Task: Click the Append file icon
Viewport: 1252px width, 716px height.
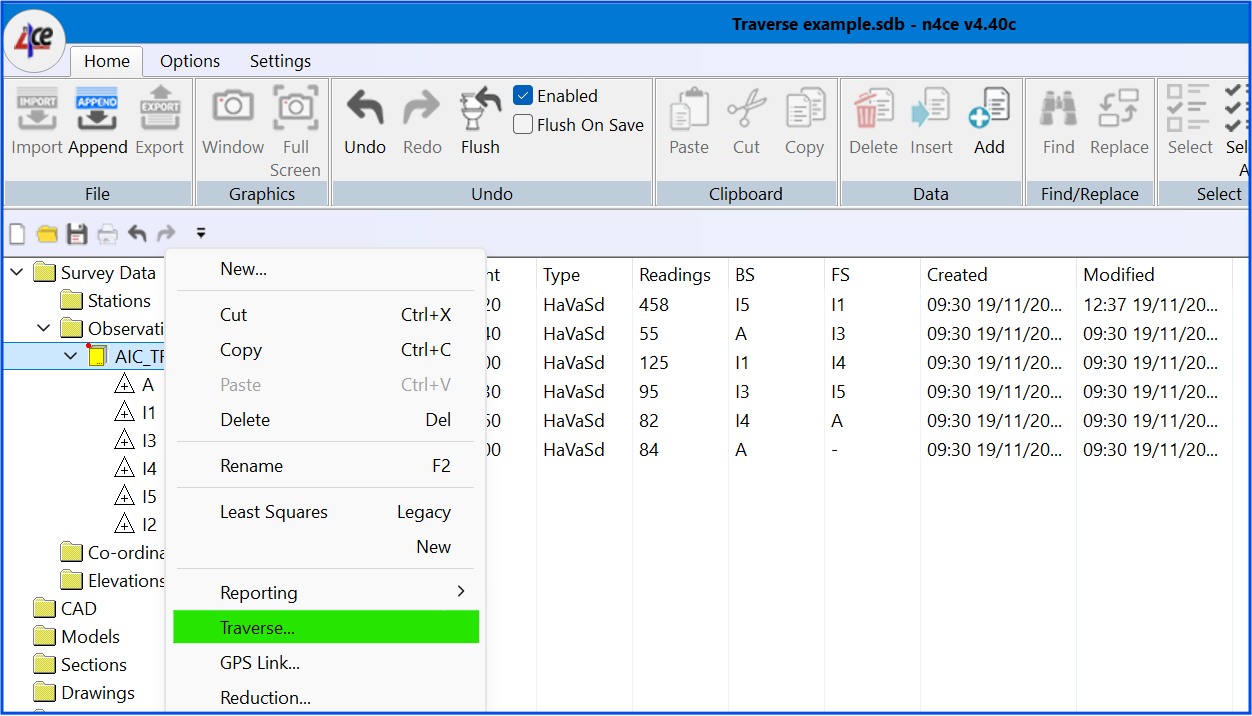Action: click(x=97, y=109)
